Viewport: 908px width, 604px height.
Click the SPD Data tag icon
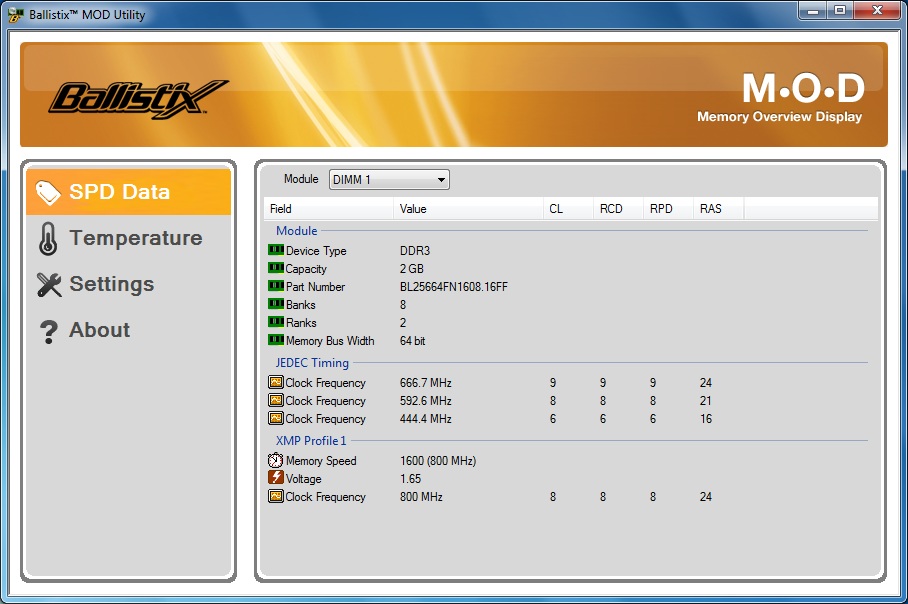point(47,192)
